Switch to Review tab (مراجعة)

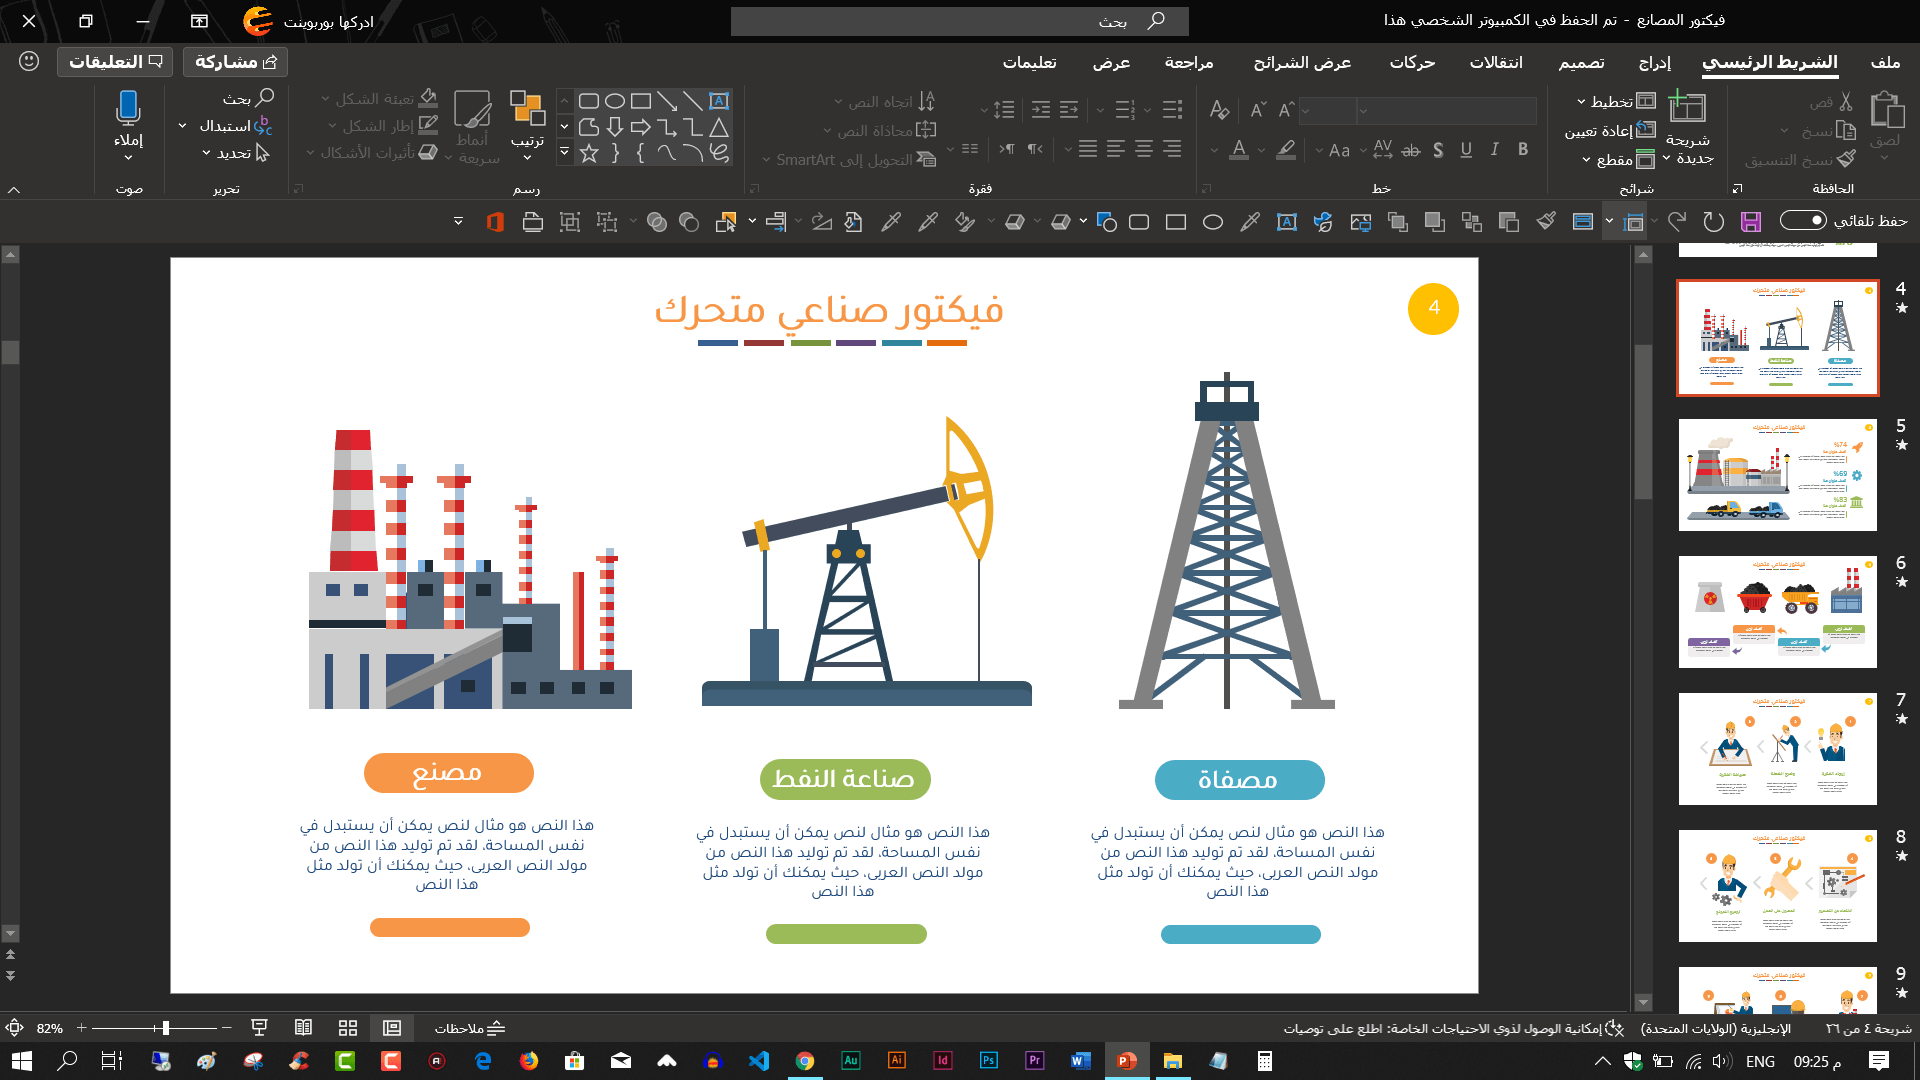pyautogui.click(x=1189, y=62)
